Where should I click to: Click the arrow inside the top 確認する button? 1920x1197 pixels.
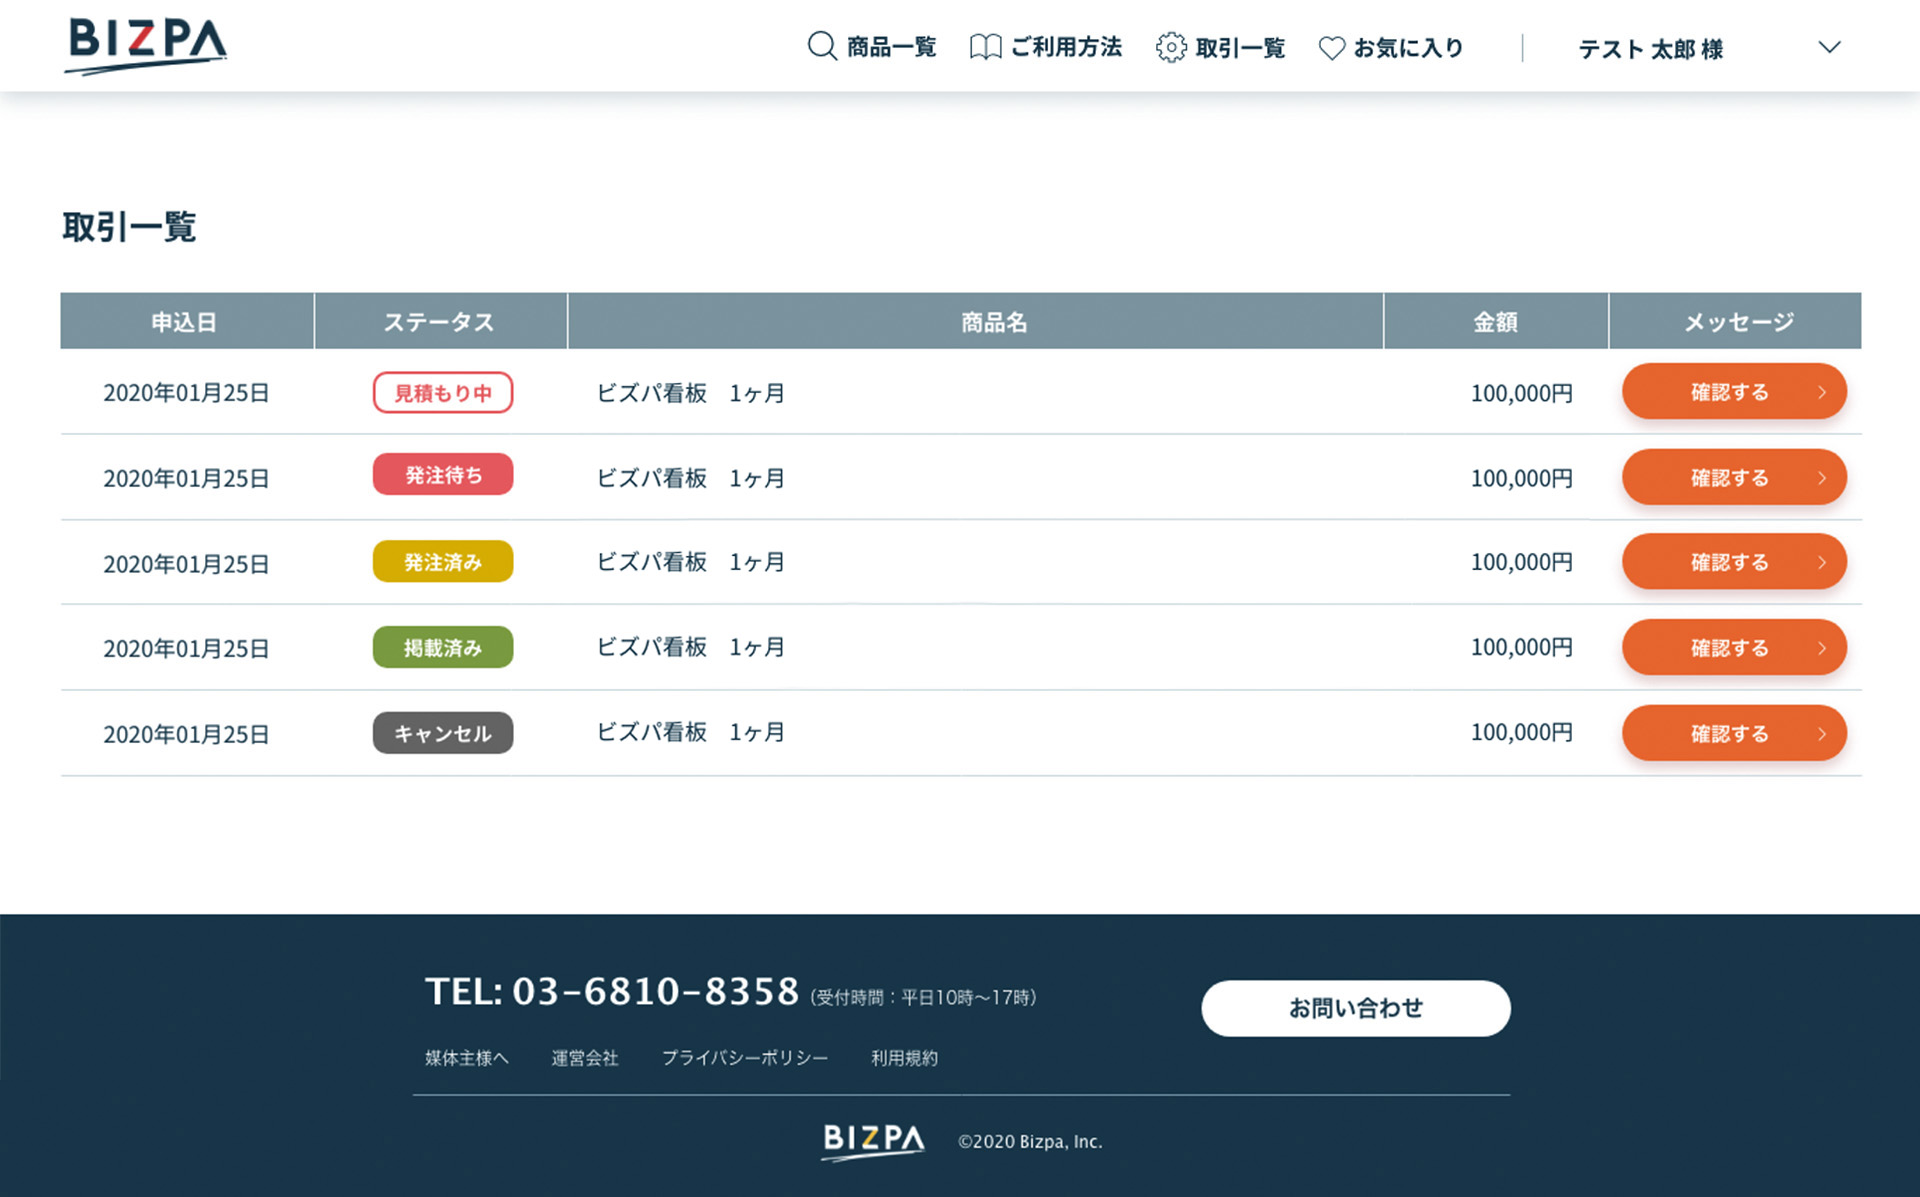click(x=1822, y=392)
